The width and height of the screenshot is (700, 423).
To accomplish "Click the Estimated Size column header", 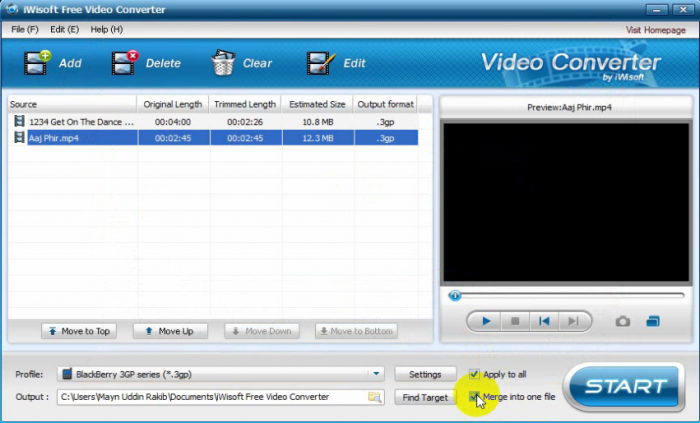I will (x=317, y=104).
